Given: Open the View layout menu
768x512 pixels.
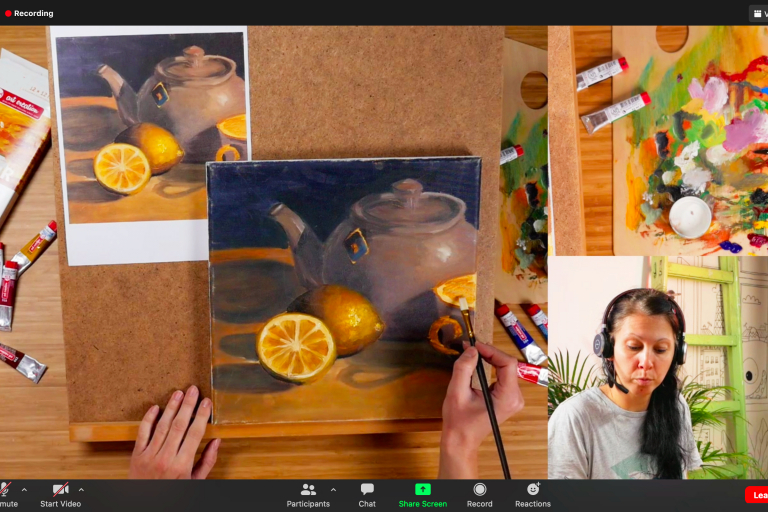Looking at the screenshot, I should tap(758, 13).
